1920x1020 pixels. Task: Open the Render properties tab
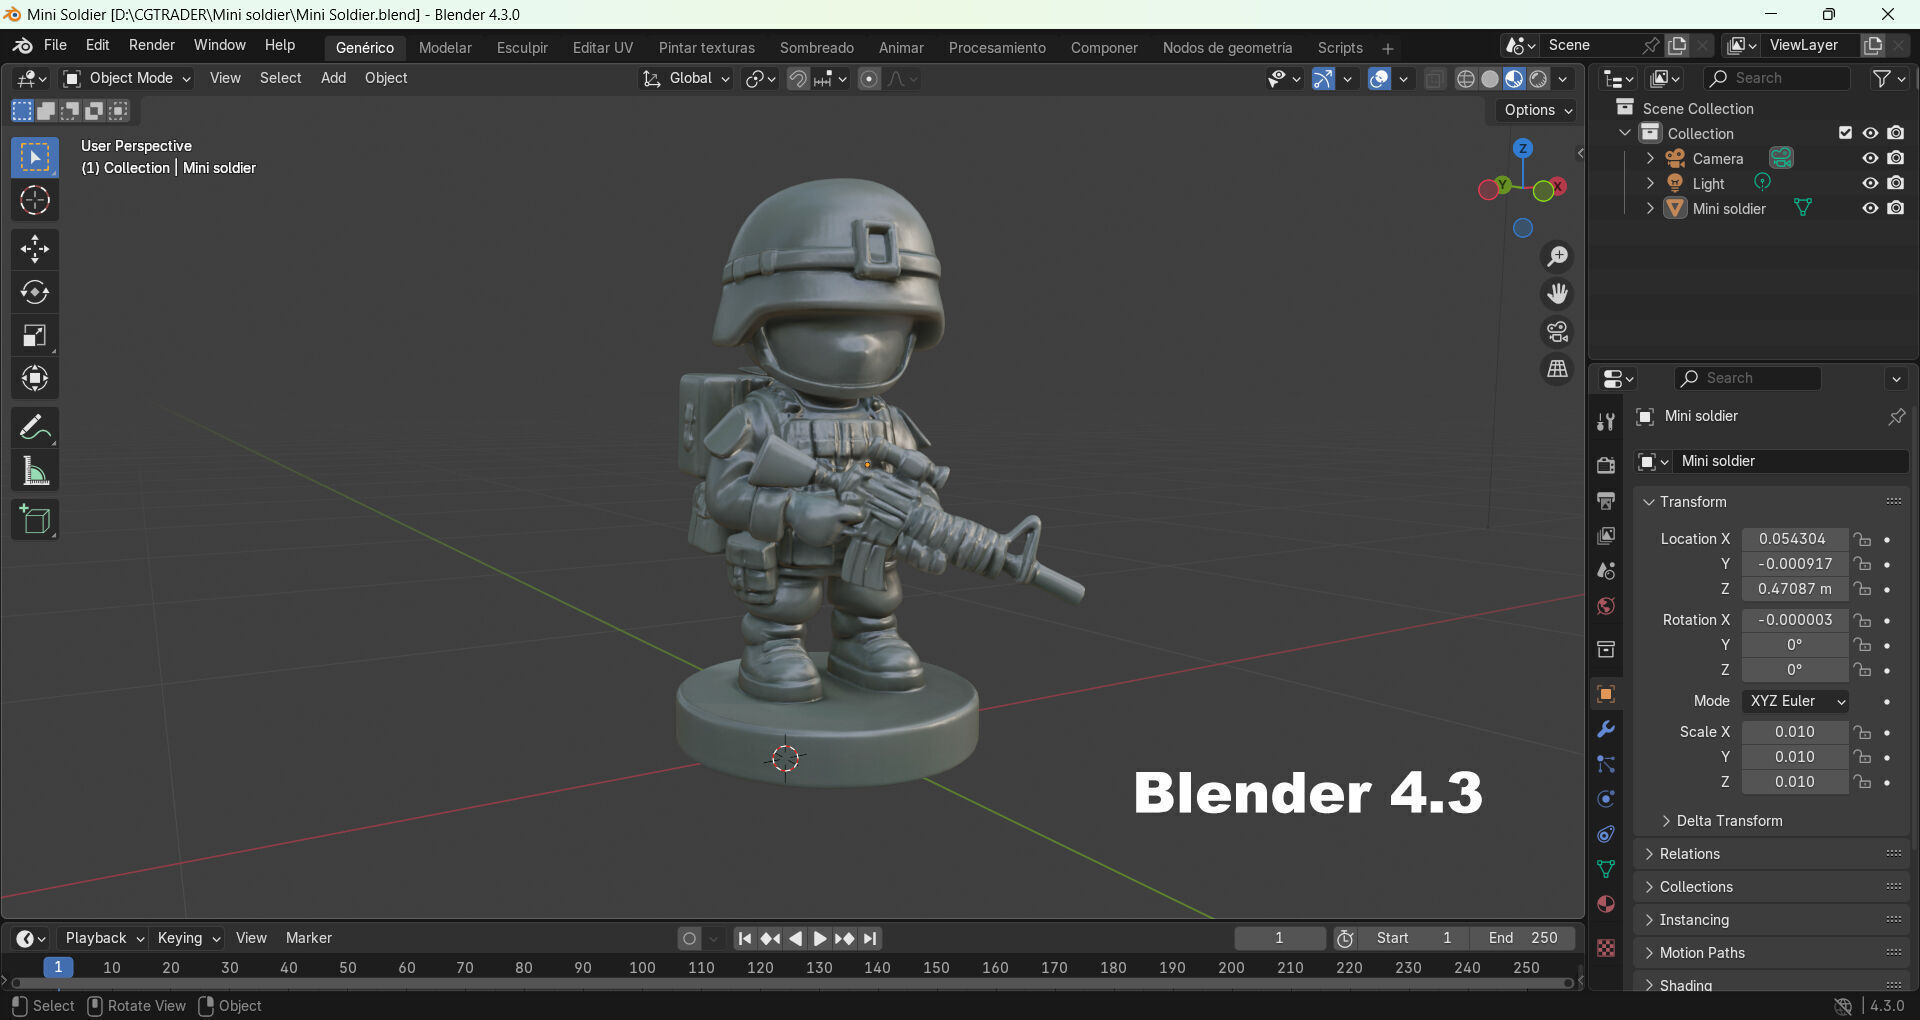click(1606, 465)
